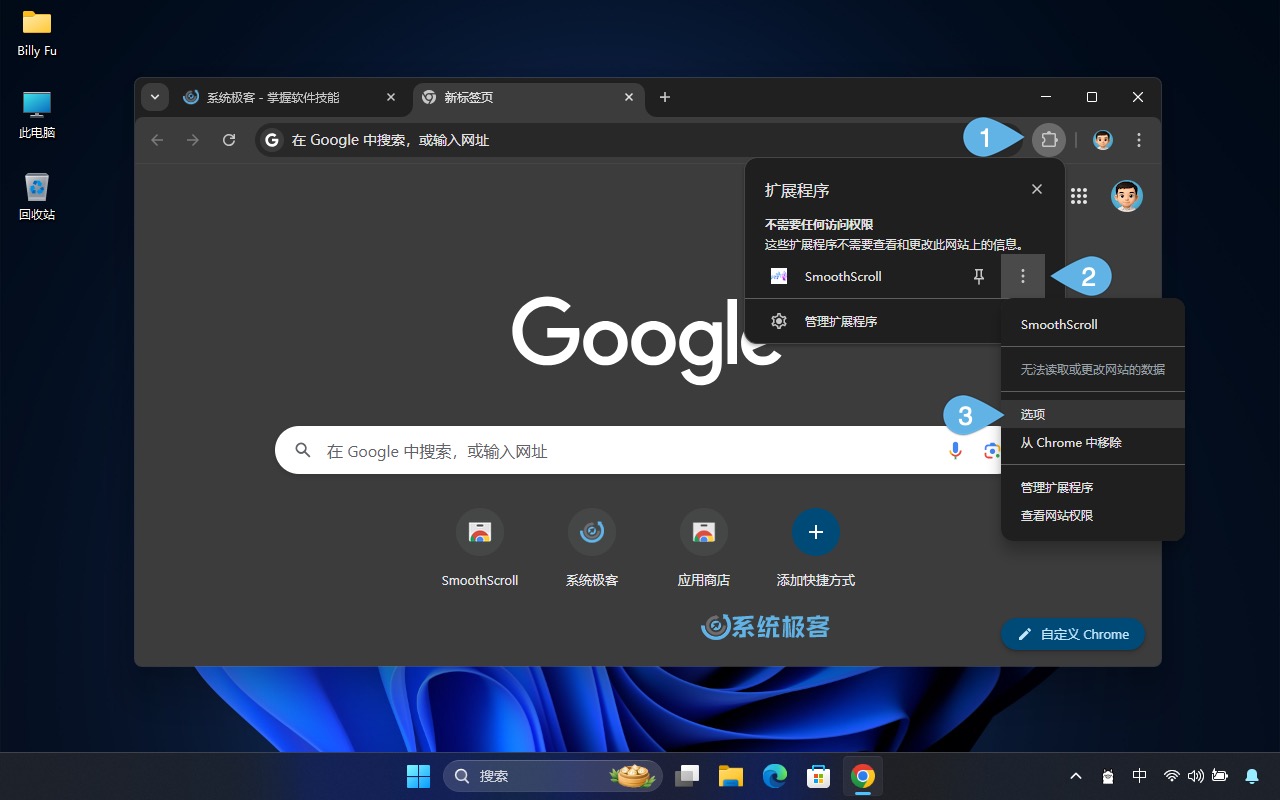Open the 系统极客 shortcut tile

(592, 547)
